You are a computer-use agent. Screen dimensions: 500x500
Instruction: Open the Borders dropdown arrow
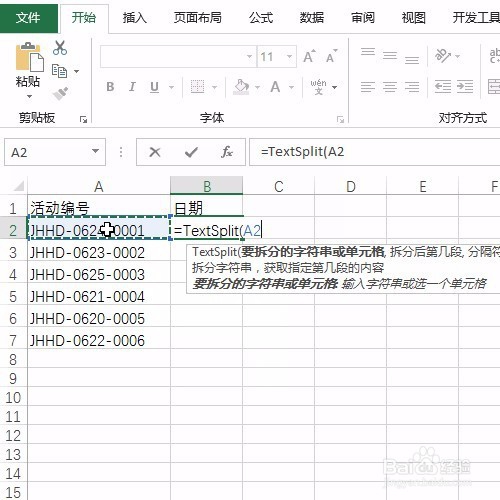pyautogui.click(x=215, y=87)
